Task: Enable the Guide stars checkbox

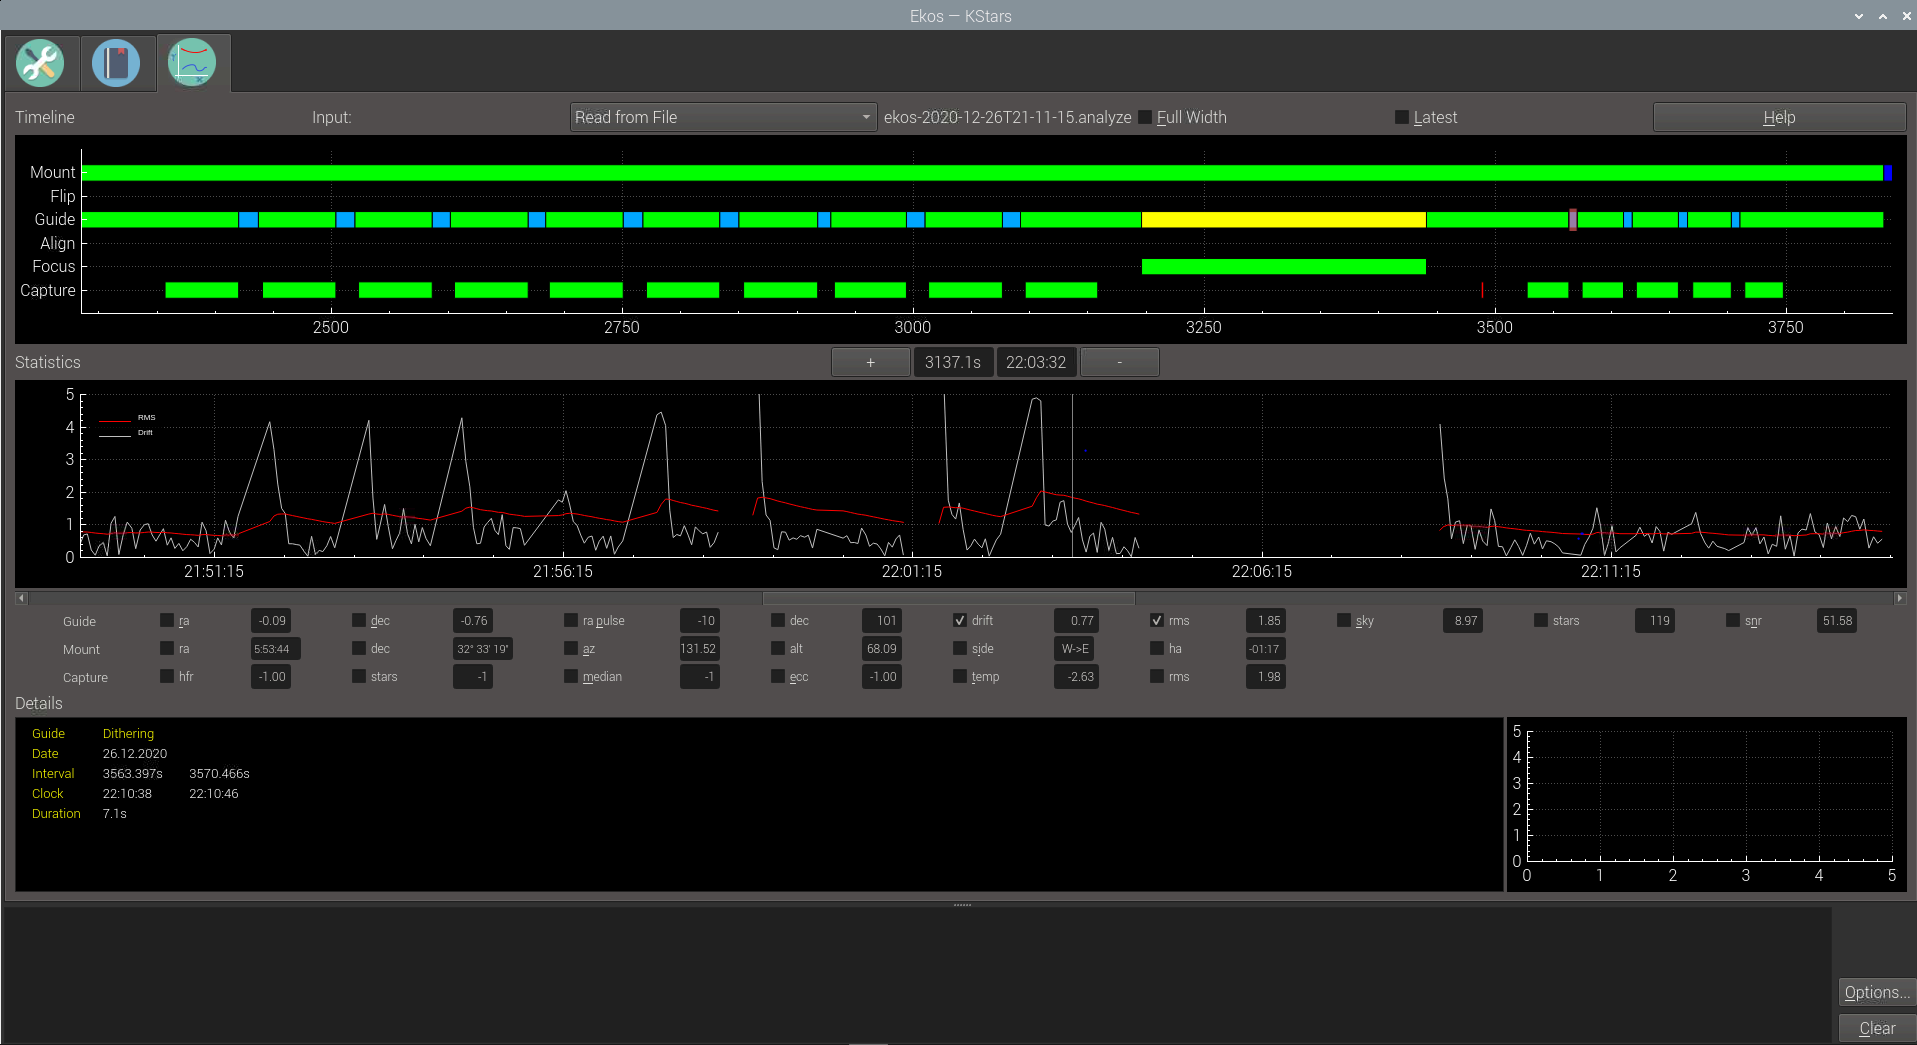Action: [1541, 620]
